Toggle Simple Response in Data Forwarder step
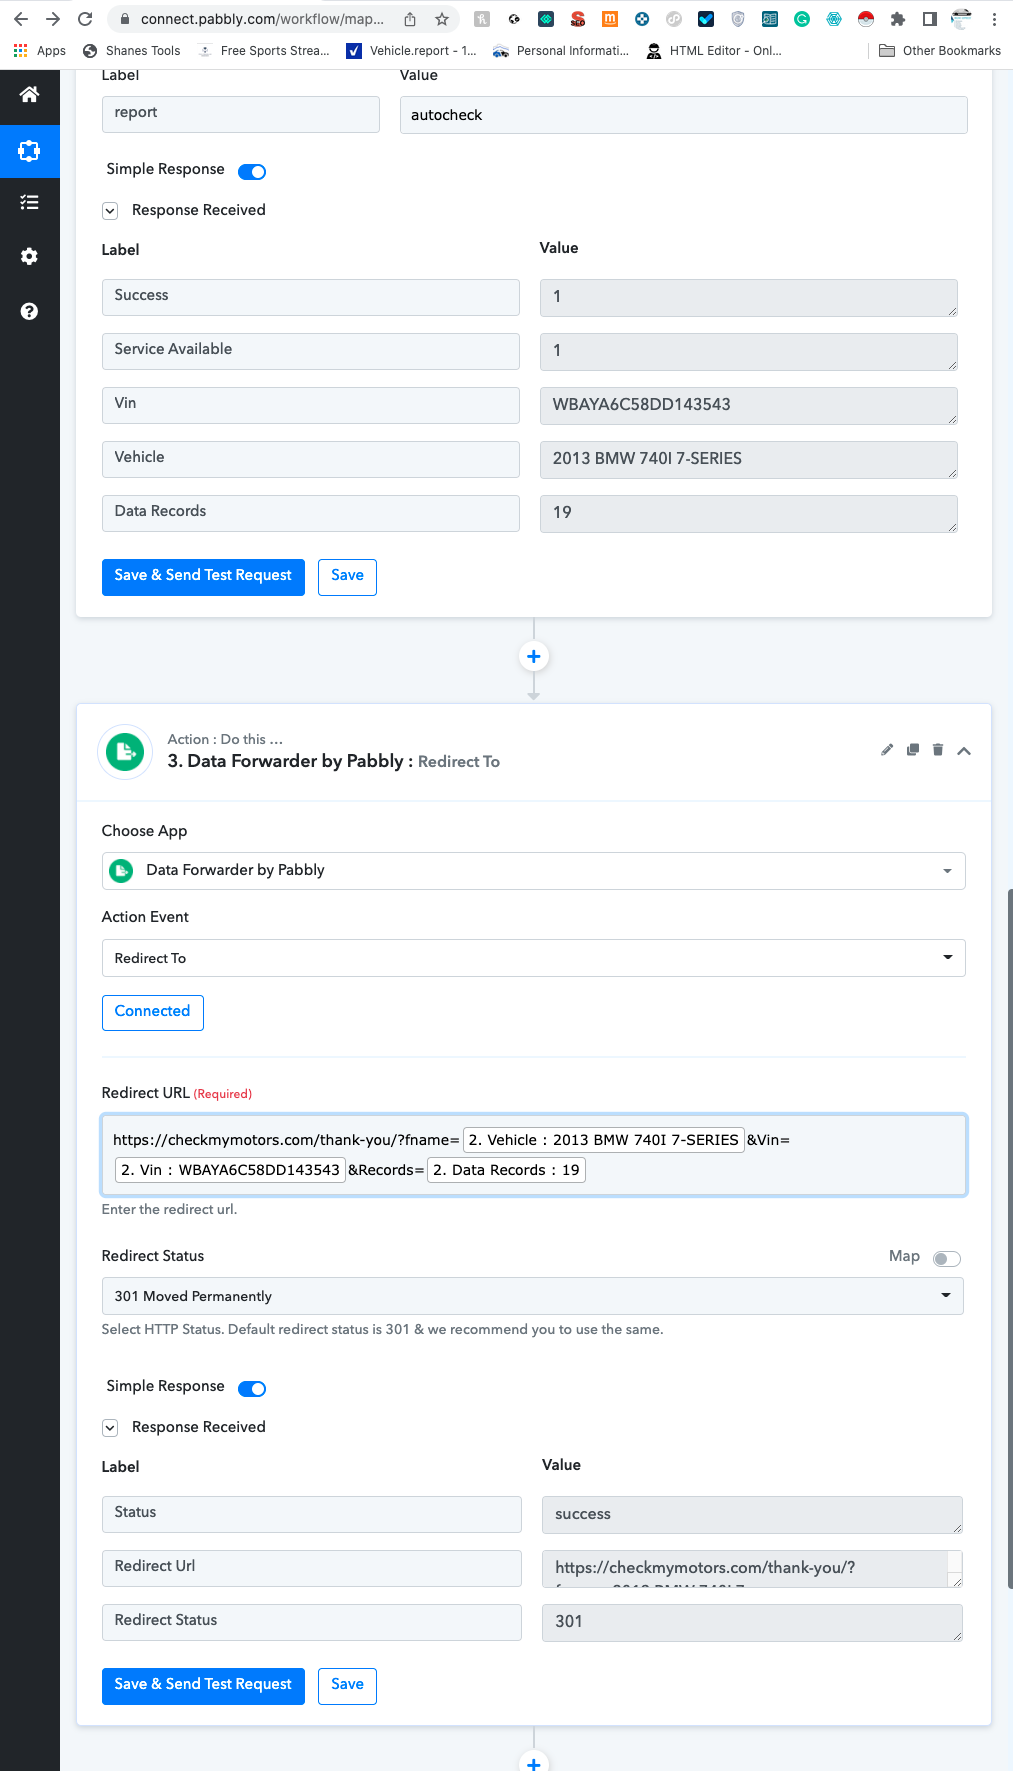This screenshot has height=1771, width=1013. point(252,1389)
